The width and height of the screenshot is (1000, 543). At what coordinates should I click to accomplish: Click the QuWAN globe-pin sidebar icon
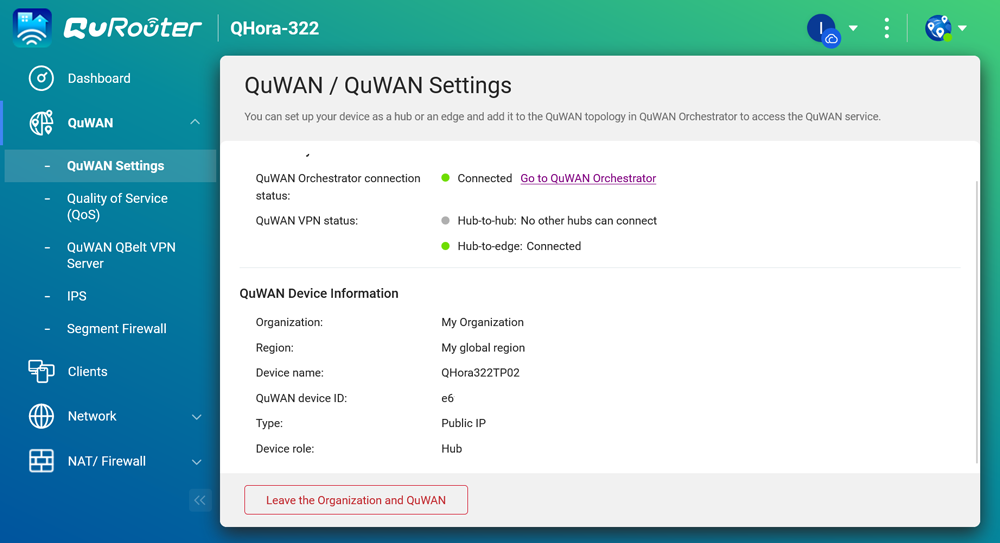[41, 123]
